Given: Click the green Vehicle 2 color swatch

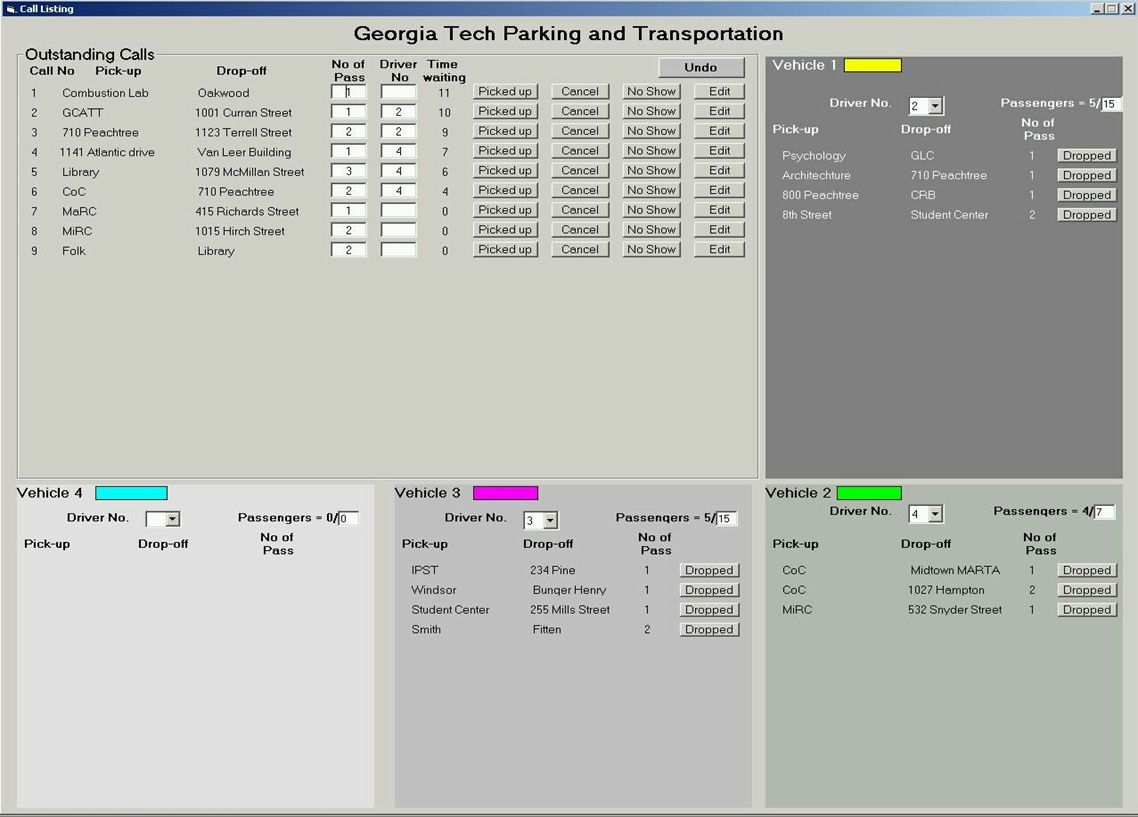Looking at the screenshot, I should pyautogui.click(x=868, y=493).
